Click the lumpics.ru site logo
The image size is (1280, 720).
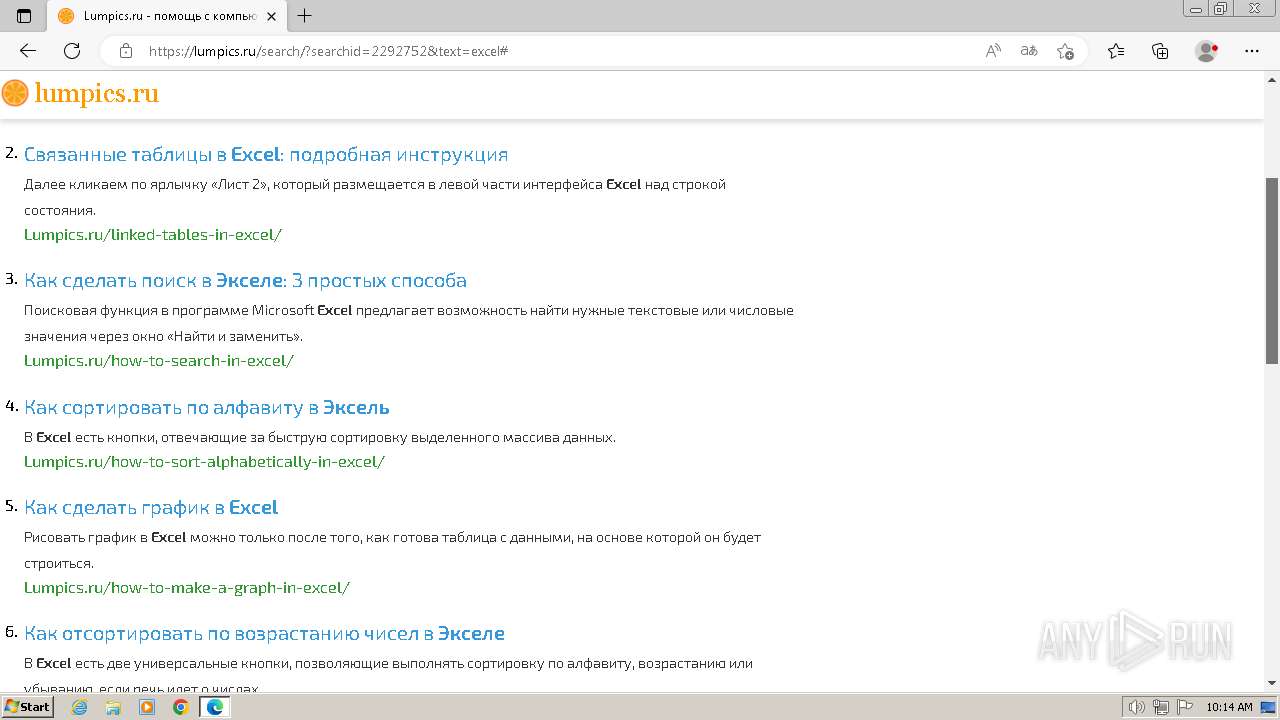coord(80,93)
